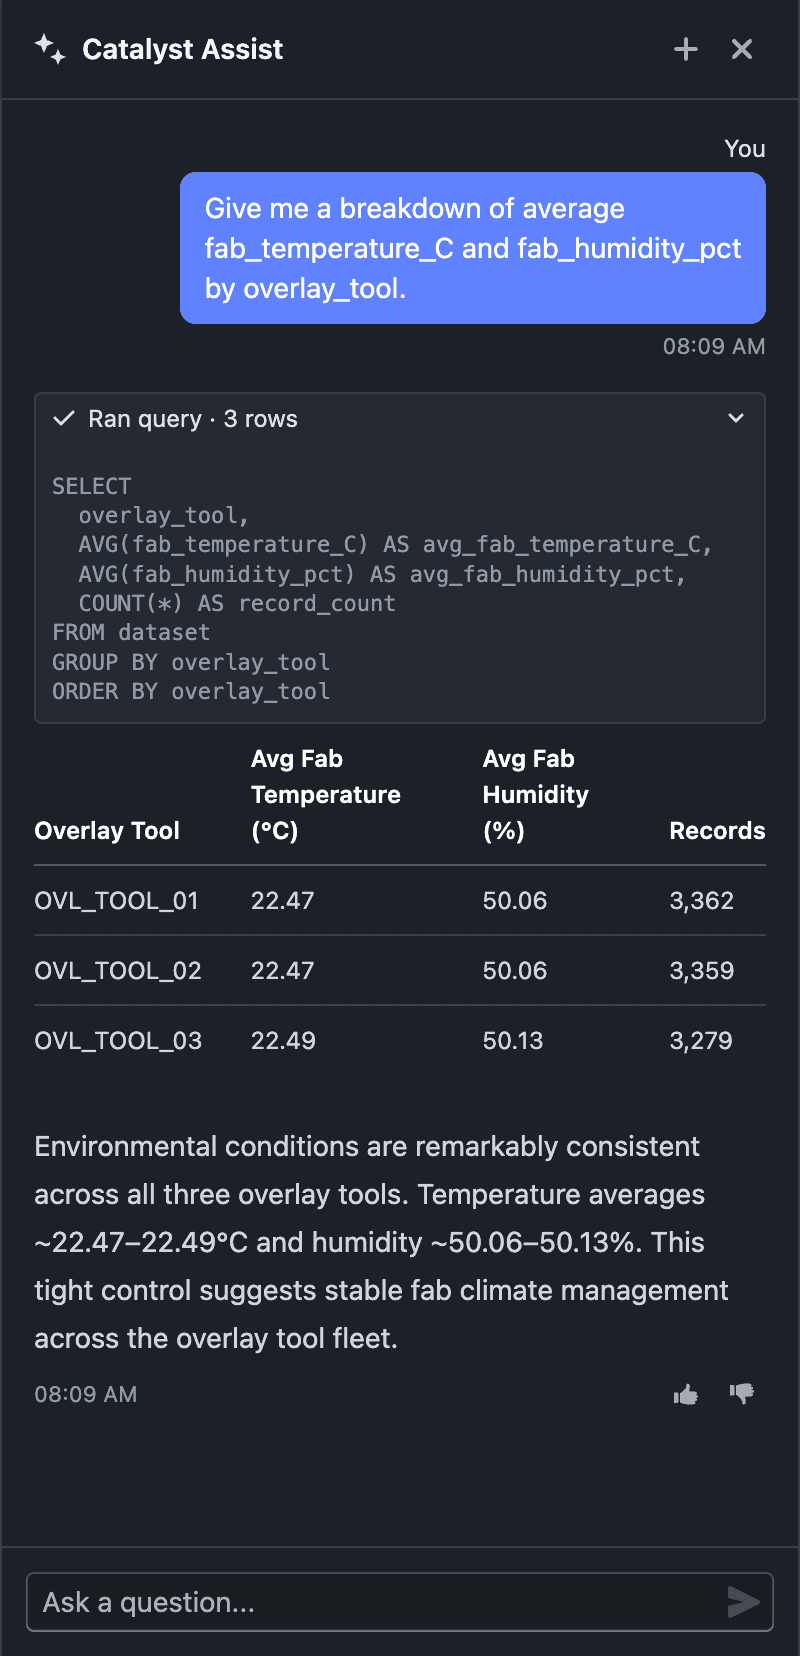Screen dimensions: 800x1656
Task: Start a new chat with plus icon
Action: coord(686,49)
